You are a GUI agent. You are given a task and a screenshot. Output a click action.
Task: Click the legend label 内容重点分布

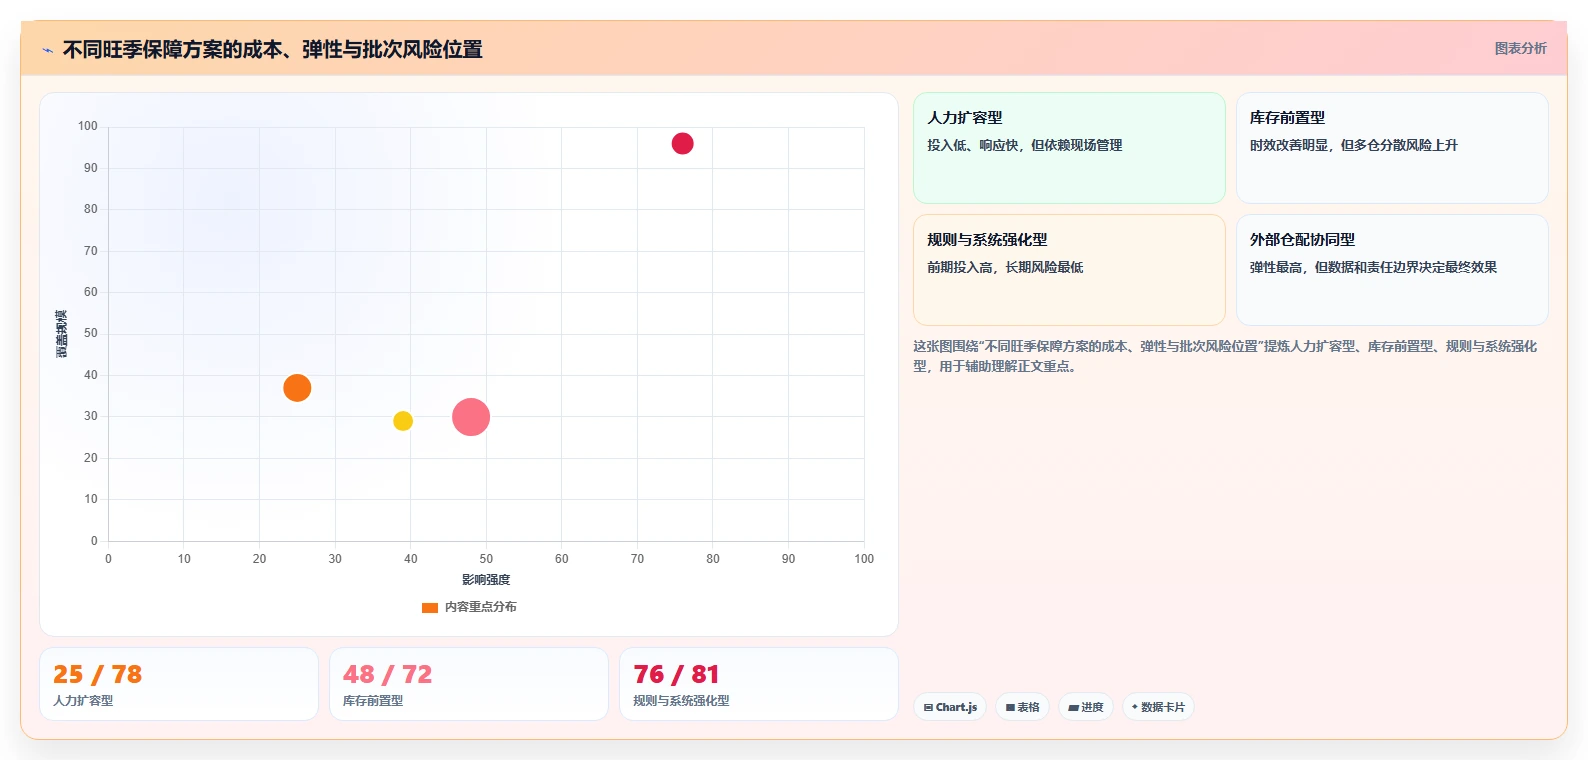point(481,607)
